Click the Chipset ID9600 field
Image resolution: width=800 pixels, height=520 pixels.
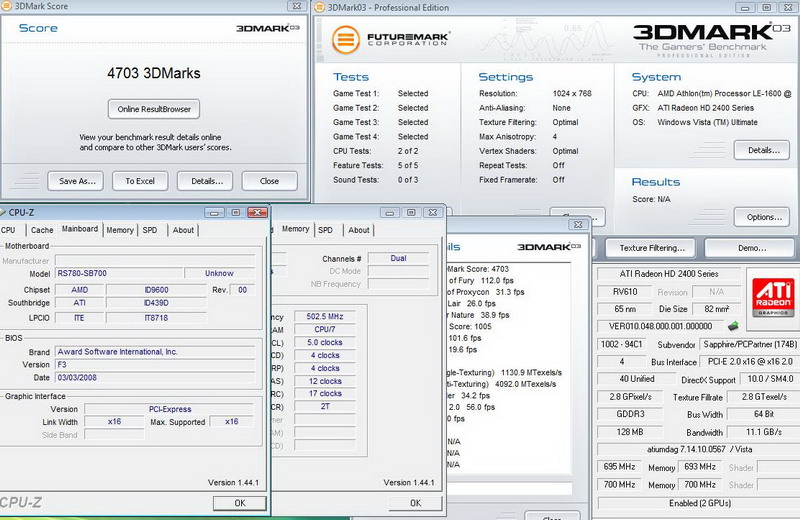[156, 290]
